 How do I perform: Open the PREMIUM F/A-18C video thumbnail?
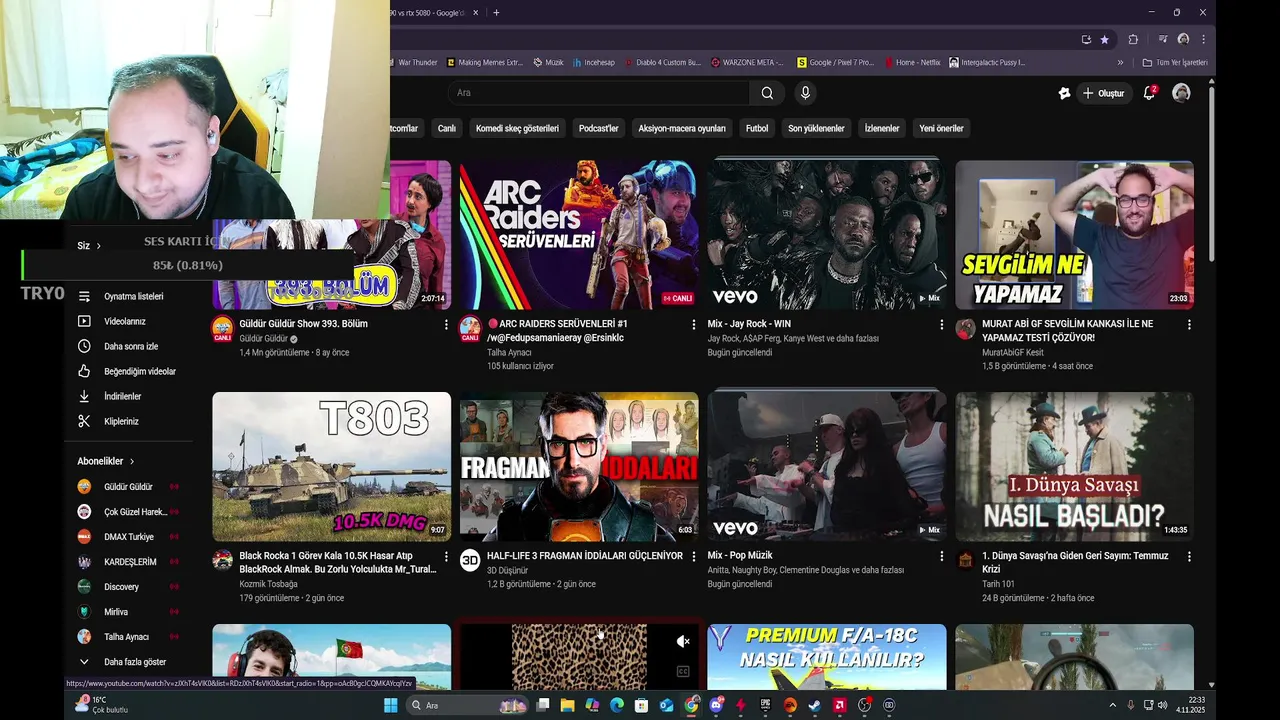826,656
